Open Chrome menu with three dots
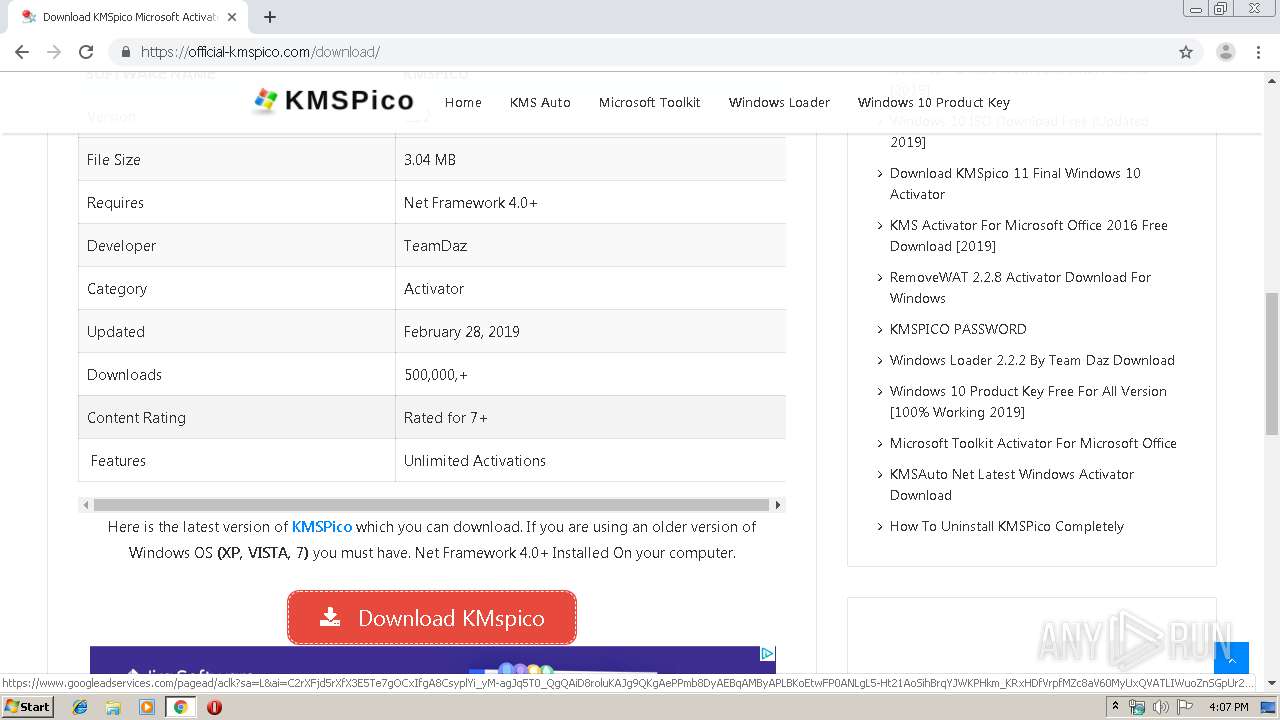The width and height of the screenshot is (1280, 720). tap(1258, 52)
